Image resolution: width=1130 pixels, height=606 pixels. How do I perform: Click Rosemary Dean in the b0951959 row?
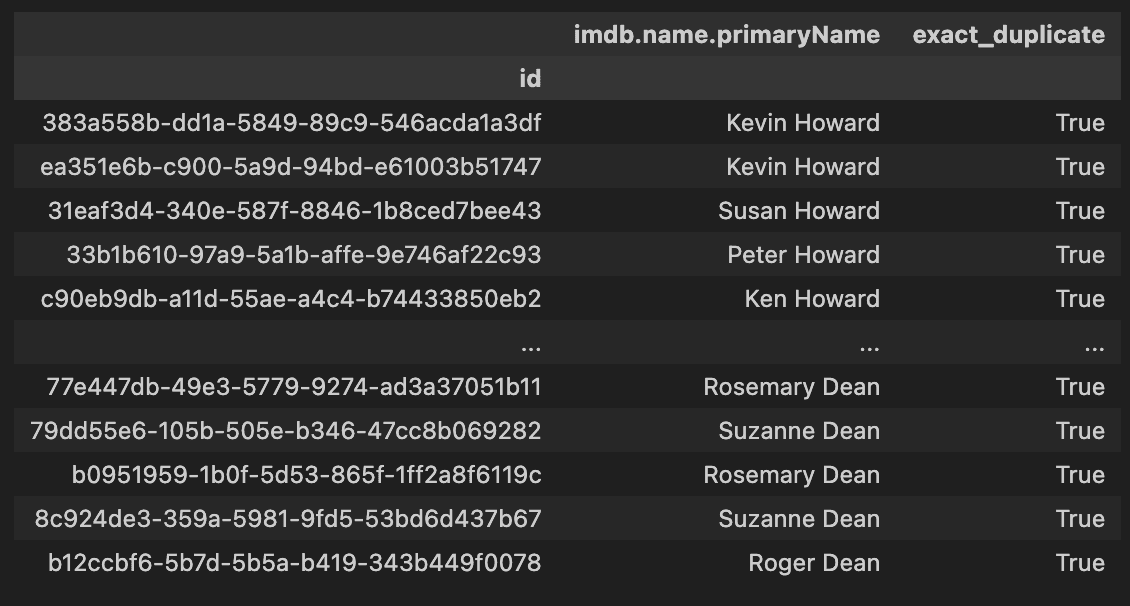click(x=791, y=475)
